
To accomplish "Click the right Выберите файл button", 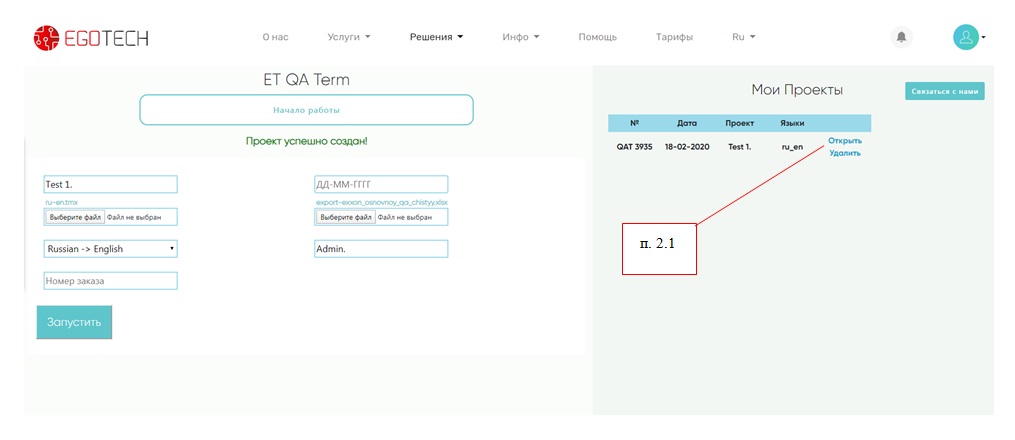I will pos(346,217).
